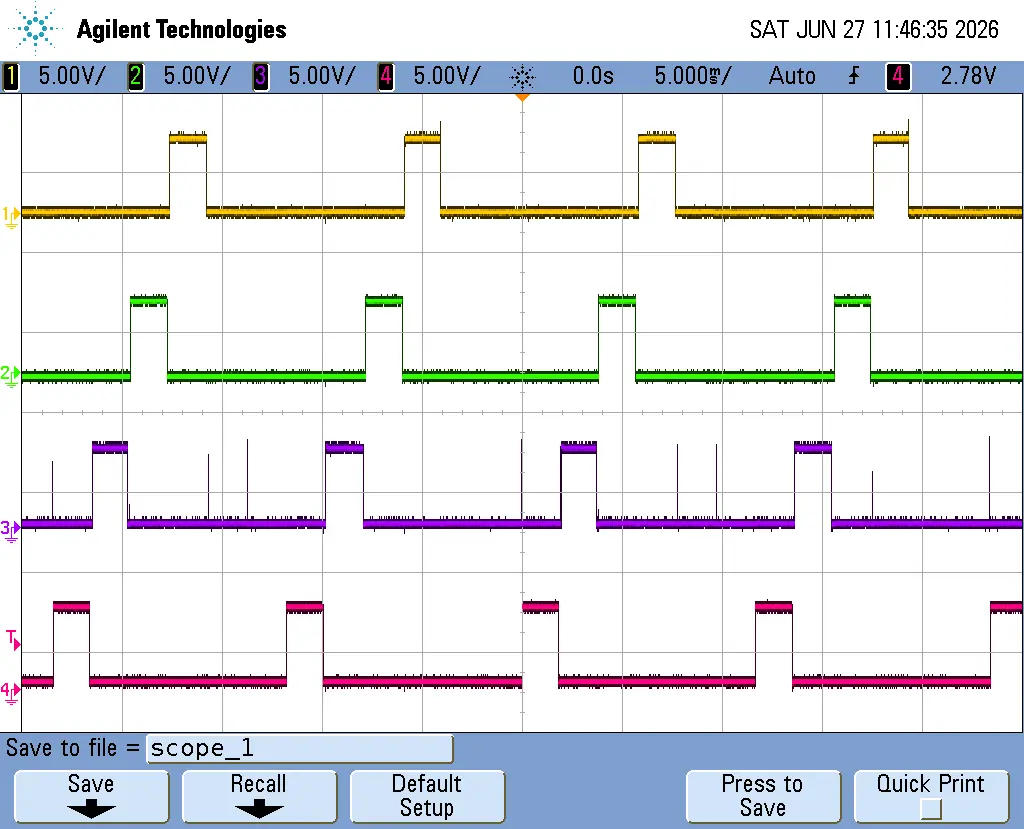Click channel 4 ground level marker

click(10, 692)
